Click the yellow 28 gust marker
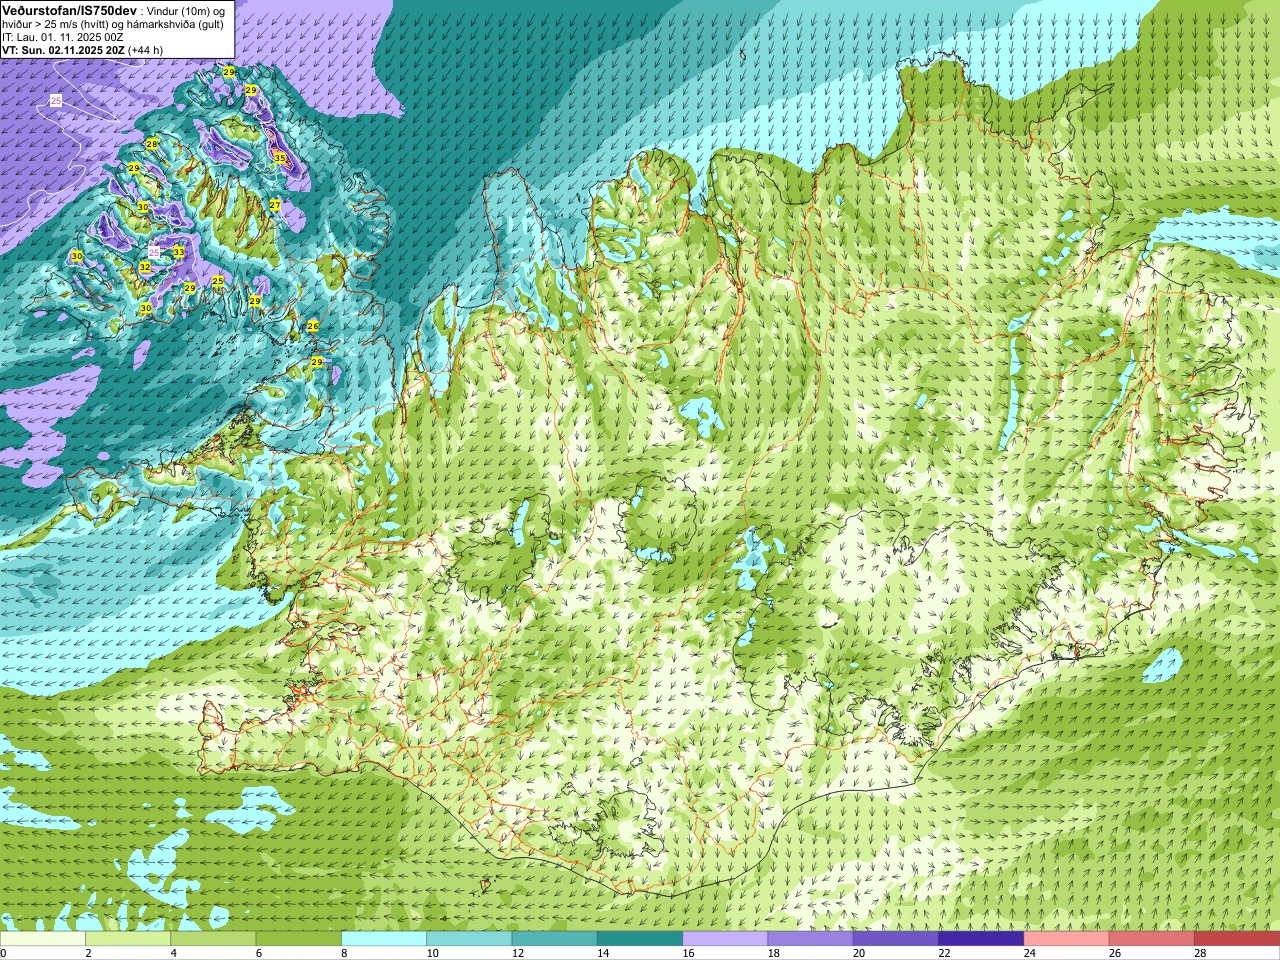The width and height of the screenshot is (1280, 960). click(x=152, y=144)
